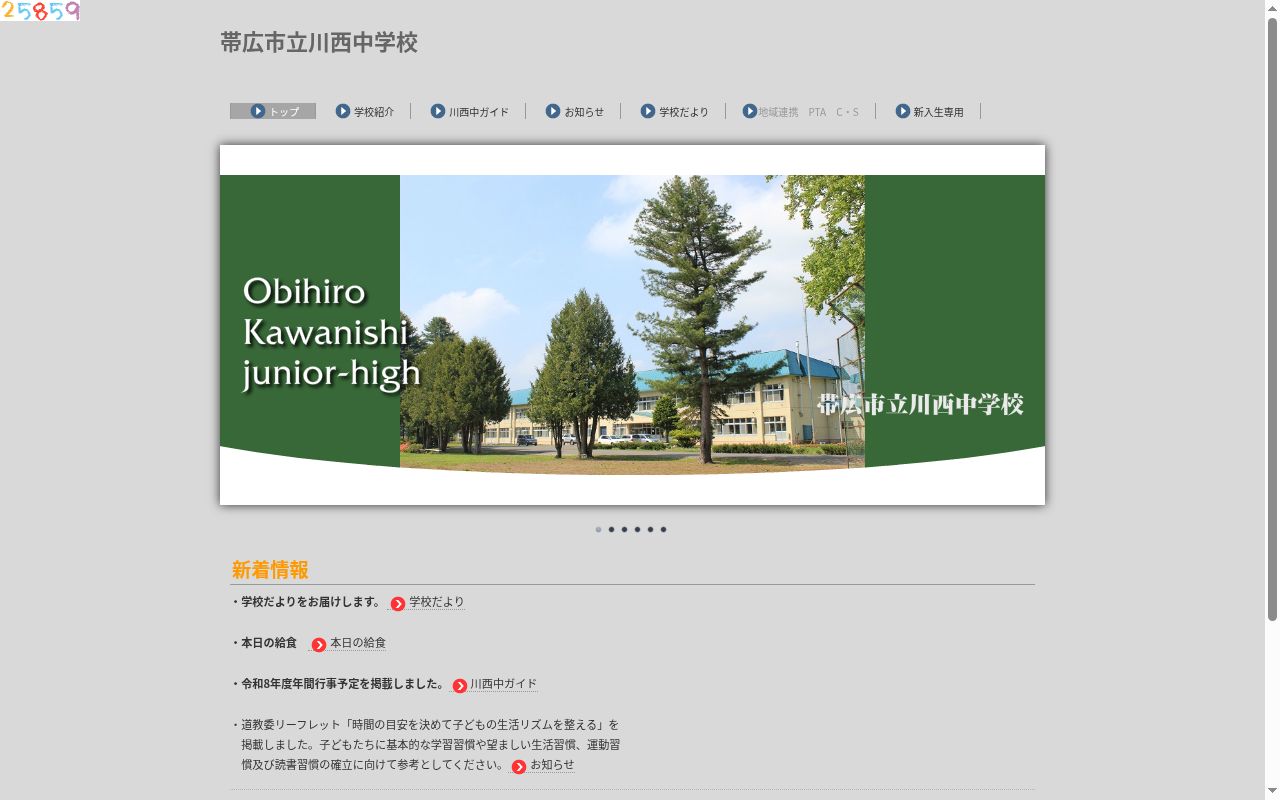Screen dimensions: 1280x800
Task: Jump to the second slideshow dot
Action: click(x=611, y=530)
